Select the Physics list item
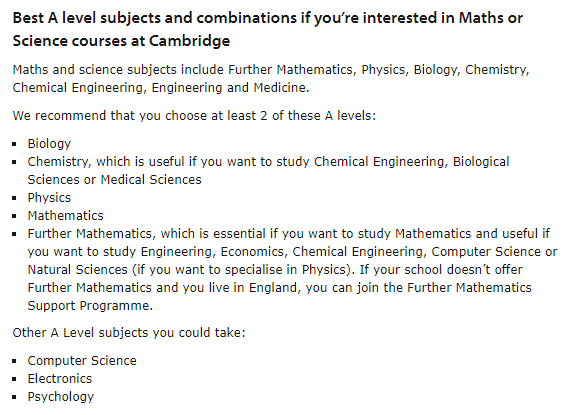 (x=49, y=198)
